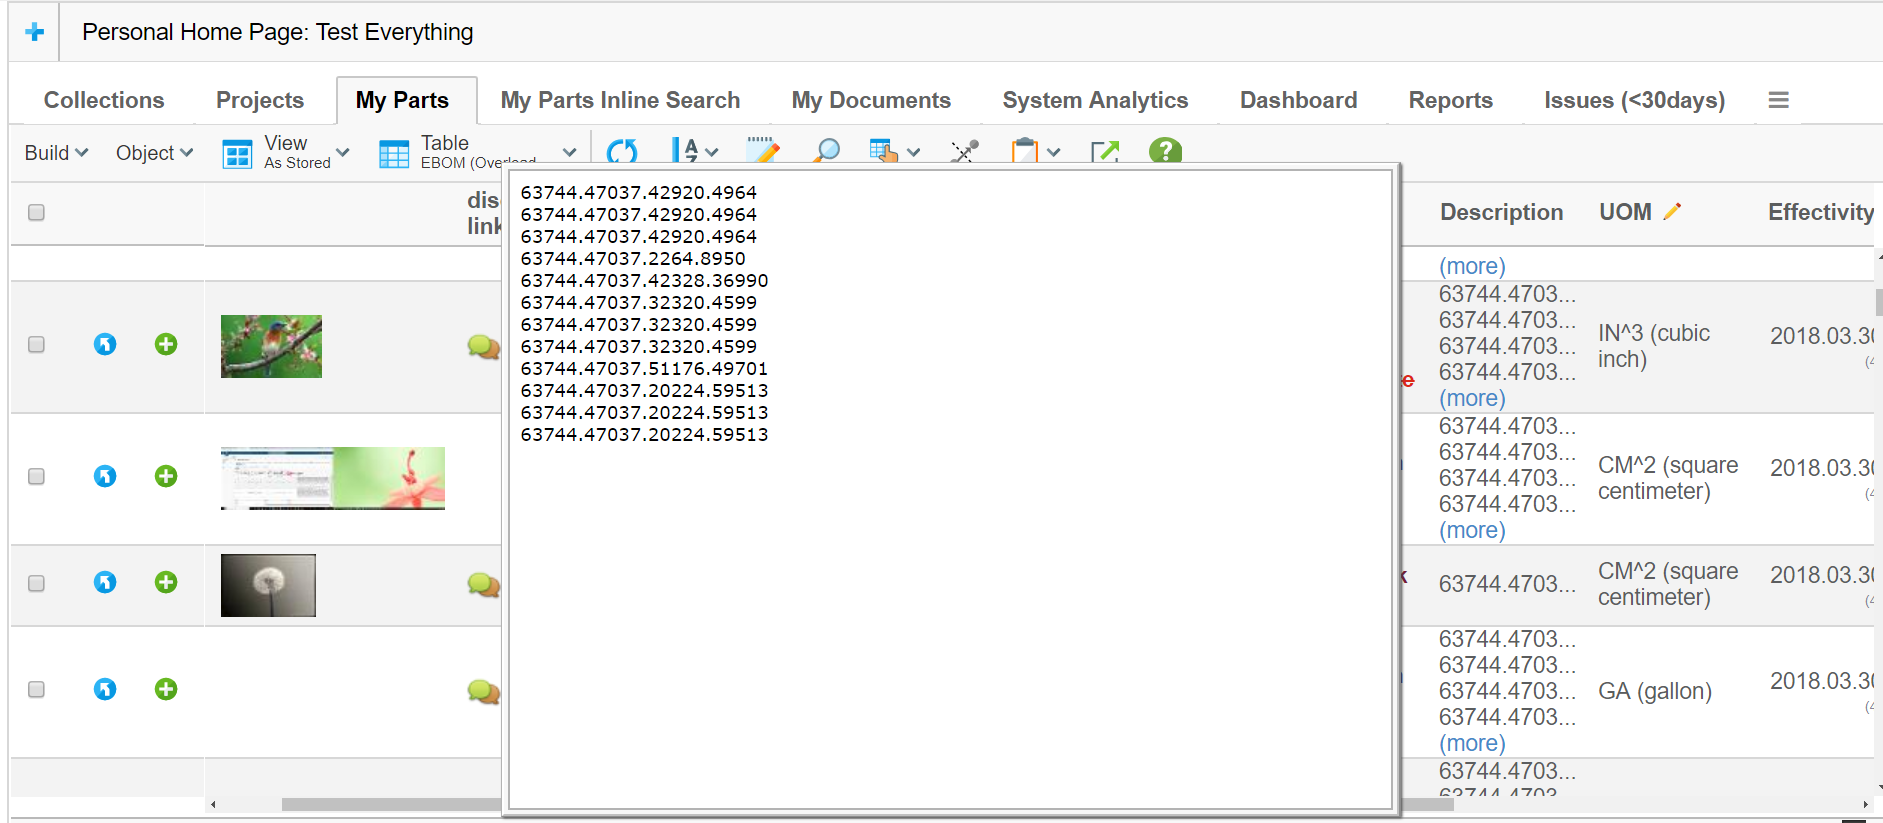Click the notepad edit mode icon
The width and height of the screenshot is (1883, 823).
click(762, 151)
